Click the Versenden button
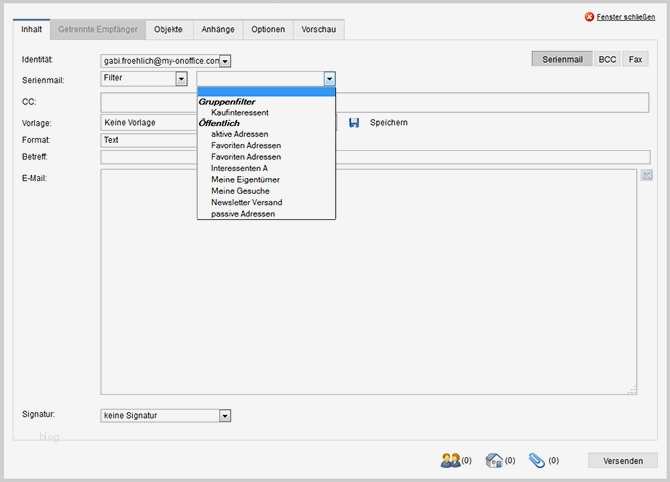This screenshot has width=670, height=482. (623, 461)
